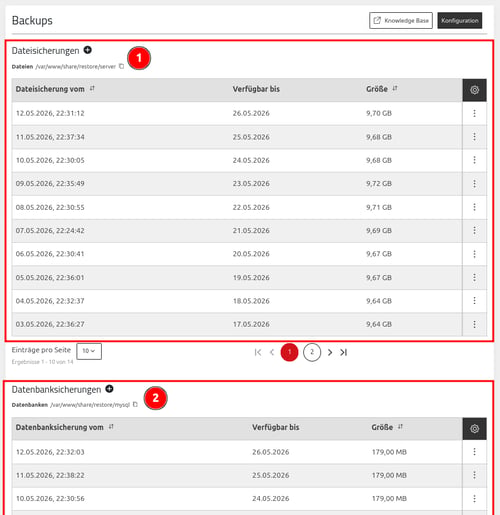Open Dateisicherungen table settings gear
Image resolution: width=500 pixels, height=515 pixels.
click(x=474, y=90)
